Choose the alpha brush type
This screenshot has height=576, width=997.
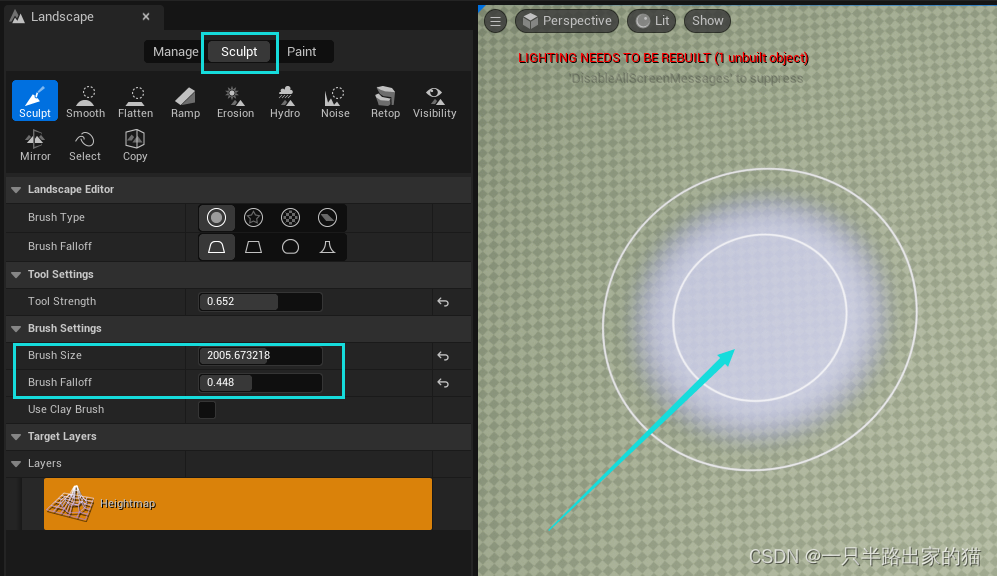[x=253, y=217]
